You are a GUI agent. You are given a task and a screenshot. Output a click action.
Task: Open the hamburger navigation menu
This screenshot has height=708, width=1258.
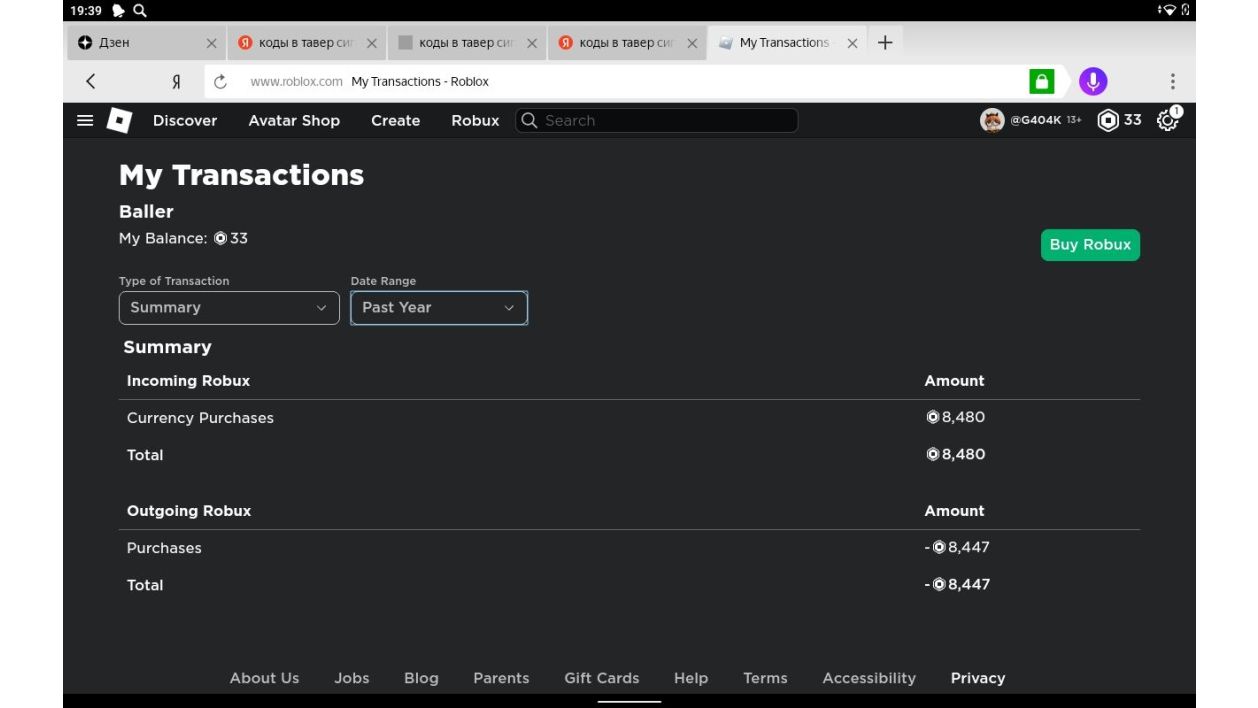point(85,120)
